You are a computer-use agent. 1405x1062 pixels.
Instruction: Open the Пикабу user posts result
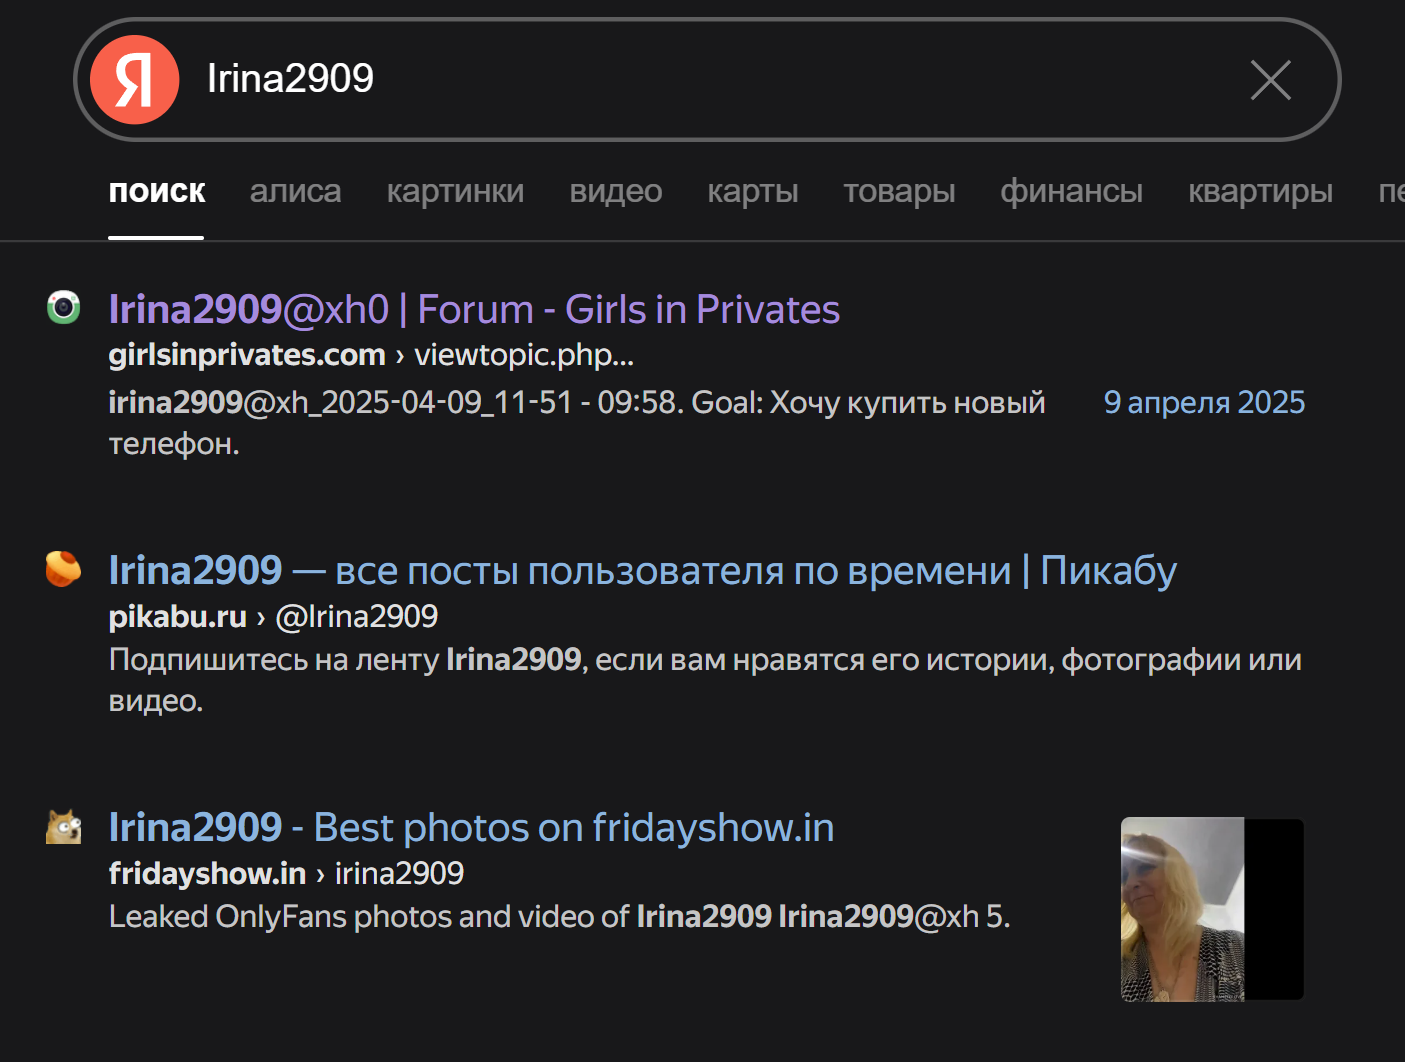click(643, 571)
